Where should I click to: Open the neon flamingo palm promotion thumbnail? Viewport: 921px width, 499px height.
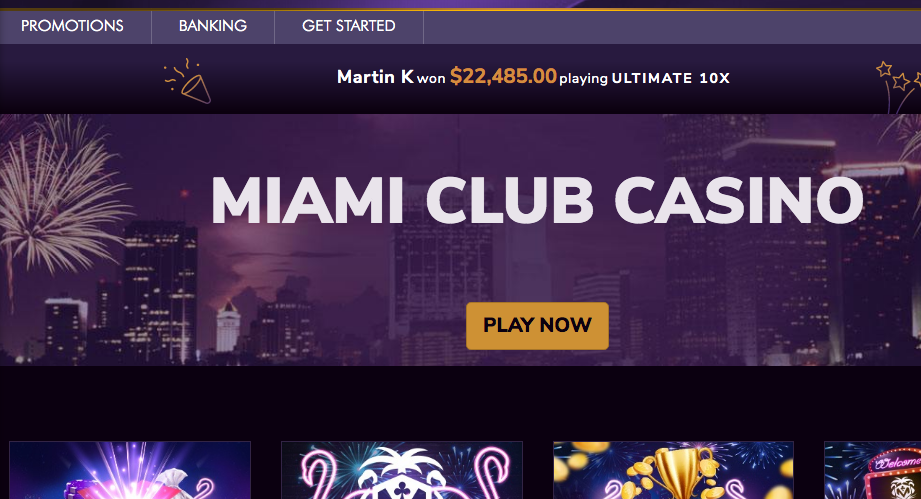(402, 470)
